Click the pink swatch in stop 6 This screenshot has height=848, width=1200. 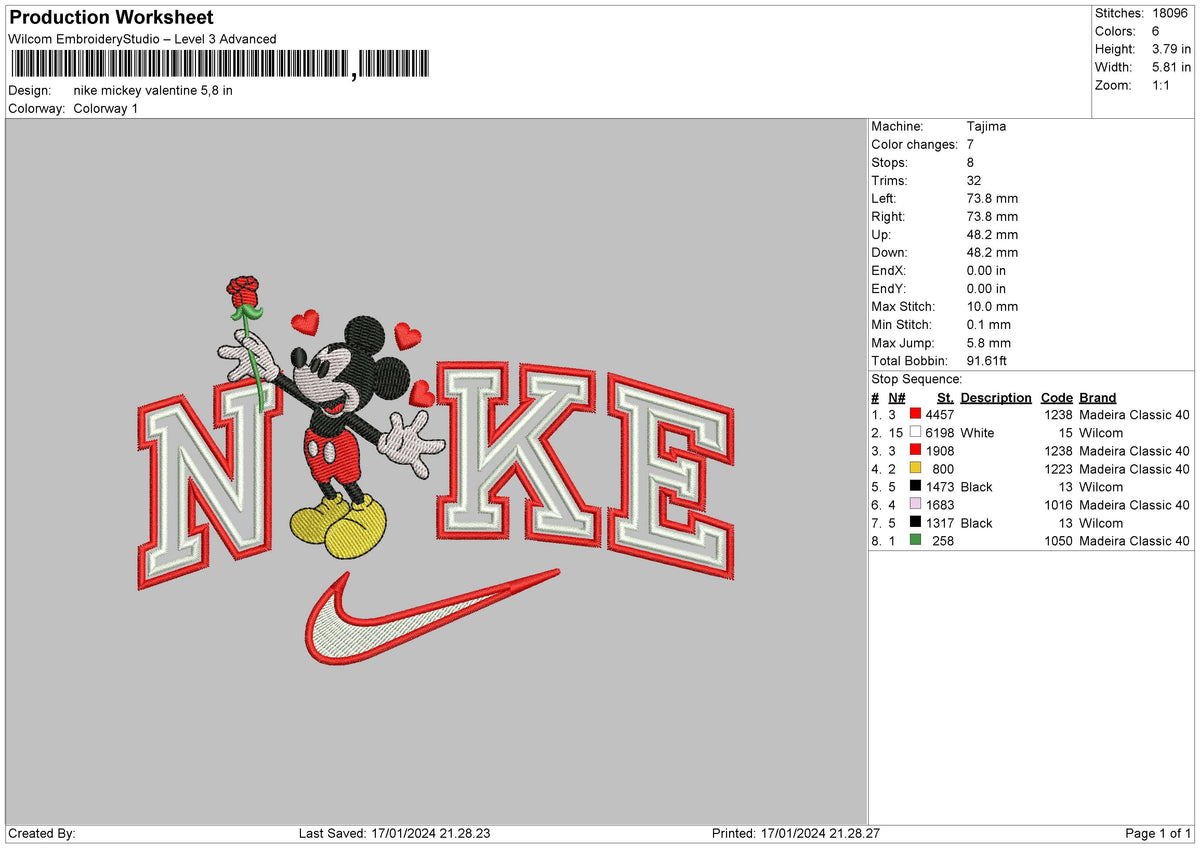pos(915,505)
